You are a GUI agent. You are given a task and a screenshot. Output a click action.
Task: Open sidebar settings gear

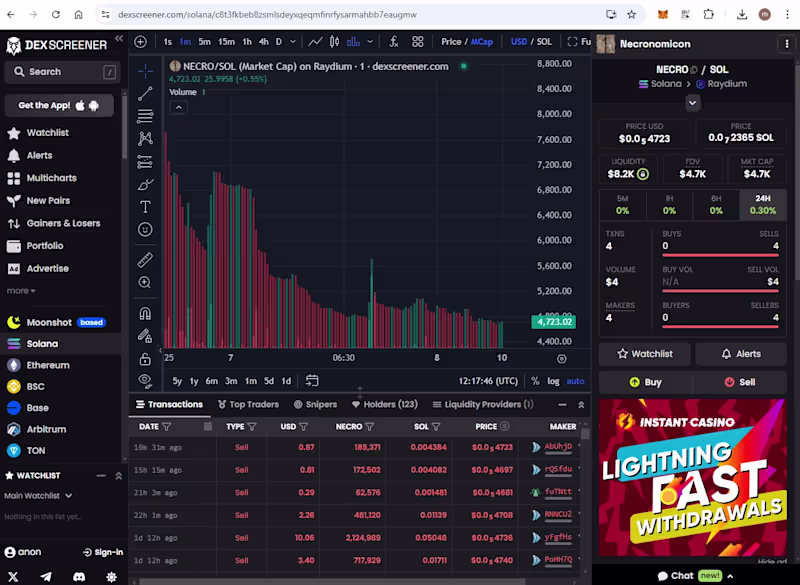111,576
